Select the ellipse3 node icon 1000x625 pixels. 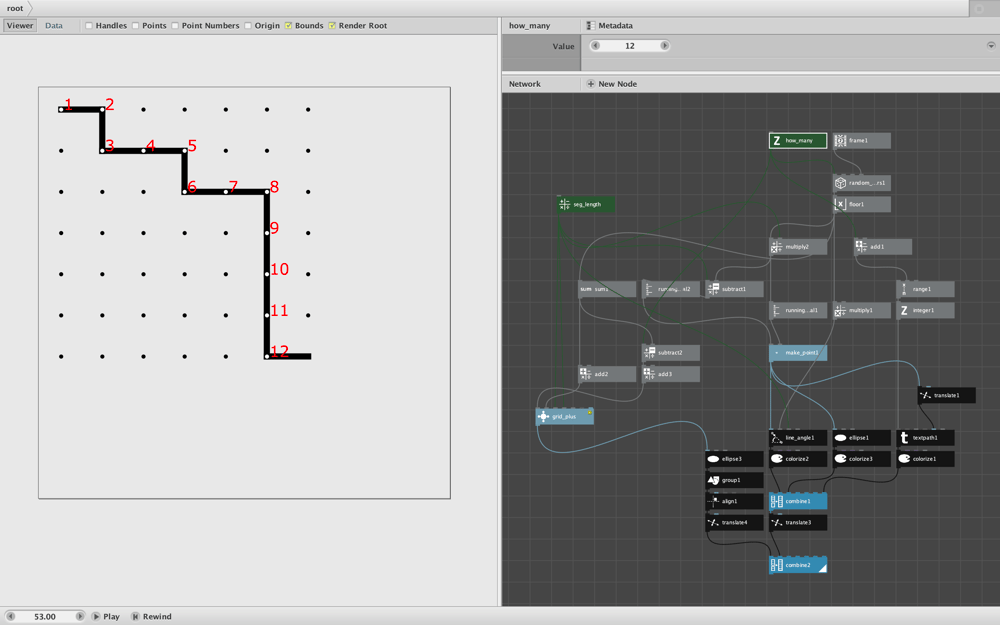713,459
